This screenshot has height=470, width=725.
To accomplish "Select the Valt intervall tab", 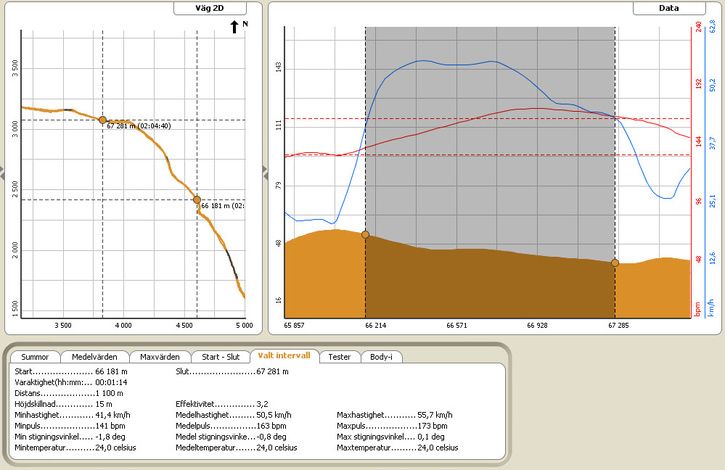I will 284,356.
